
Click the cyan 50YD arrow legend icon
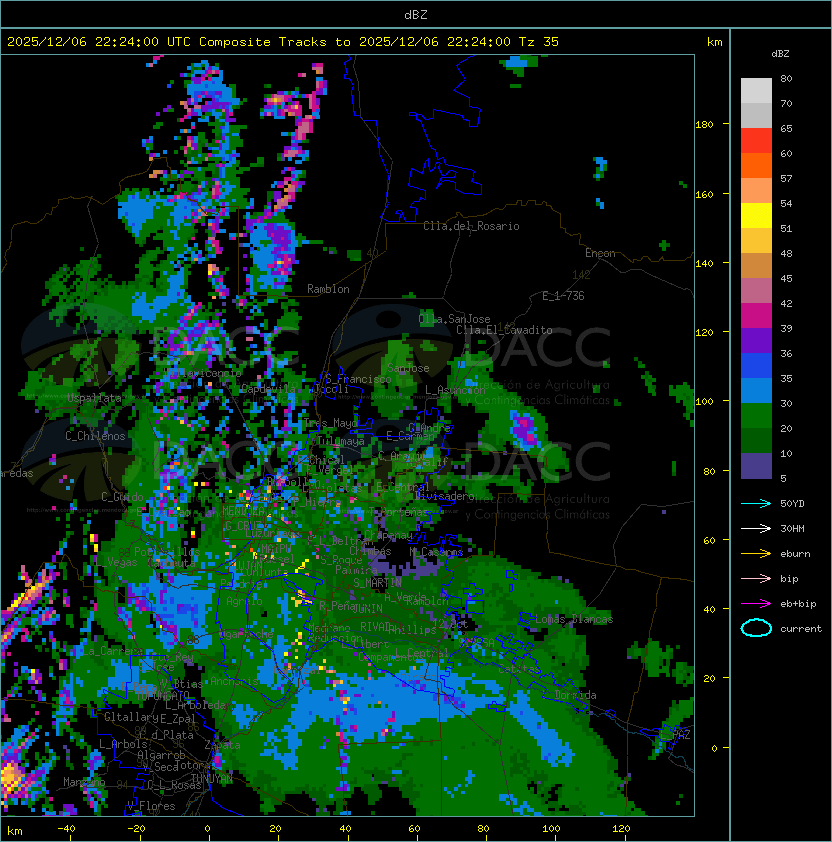(x=756, y=504)
